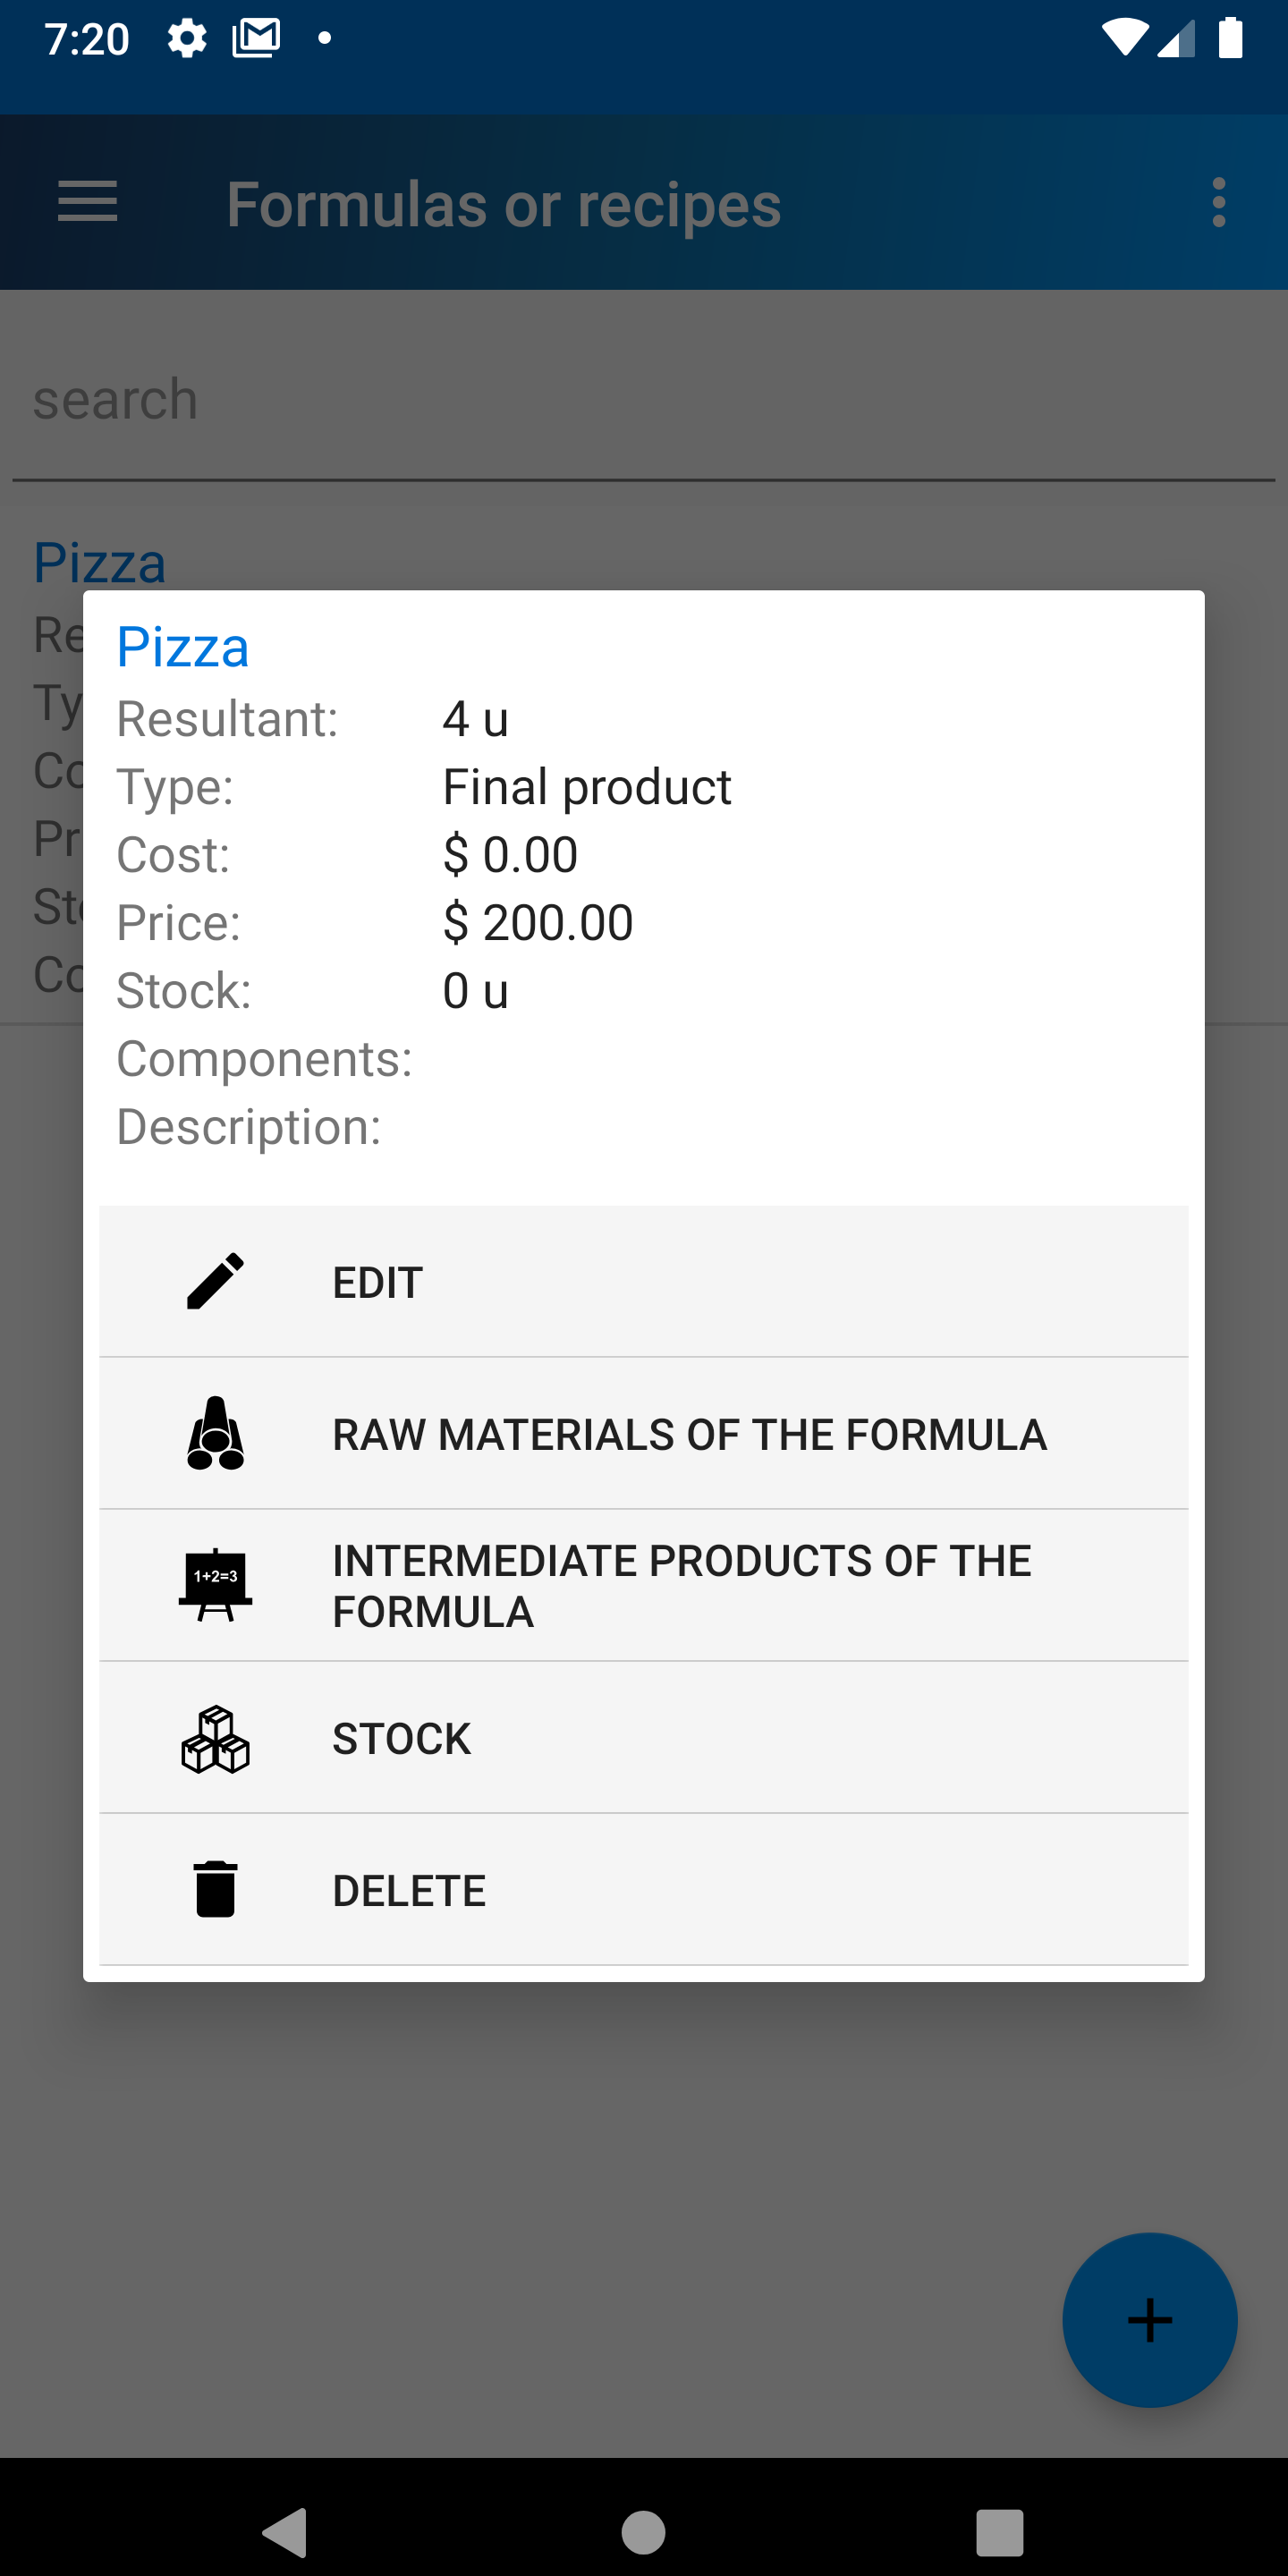Tap the stacked boxes Stock icon

coord(215,1739)
